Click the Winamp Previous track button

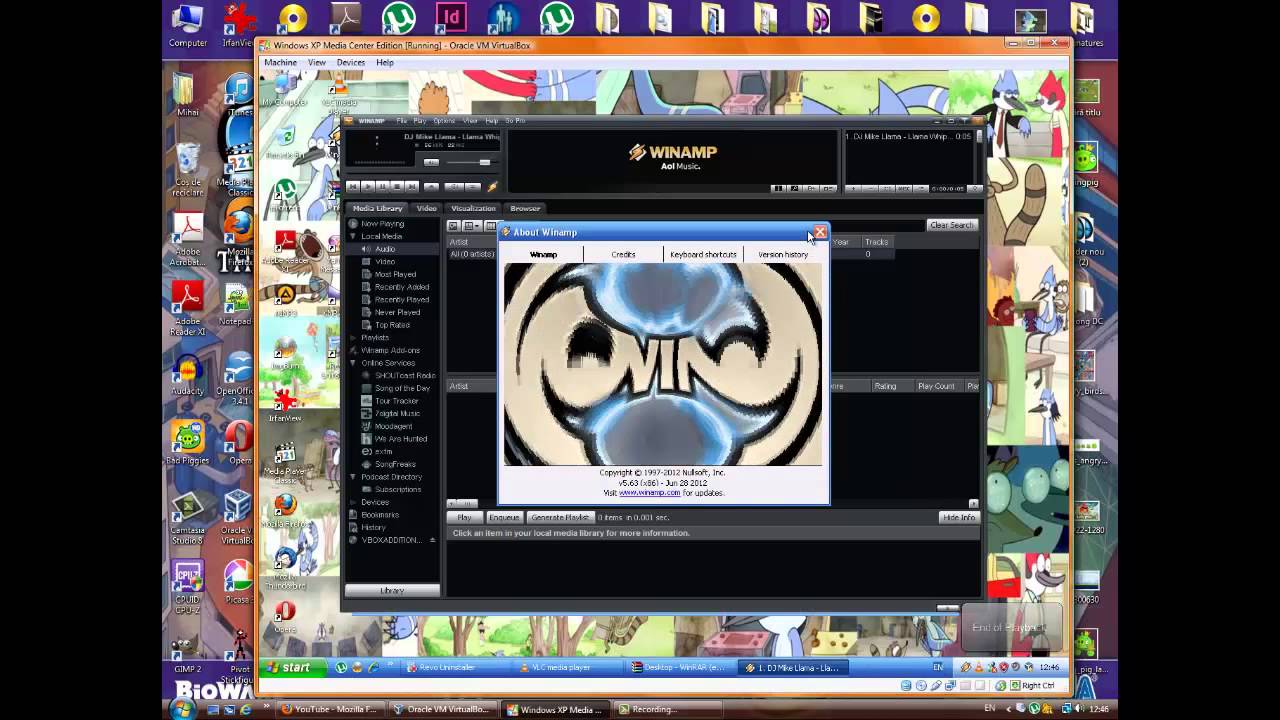pyautogui.click(x=353, y=186)
